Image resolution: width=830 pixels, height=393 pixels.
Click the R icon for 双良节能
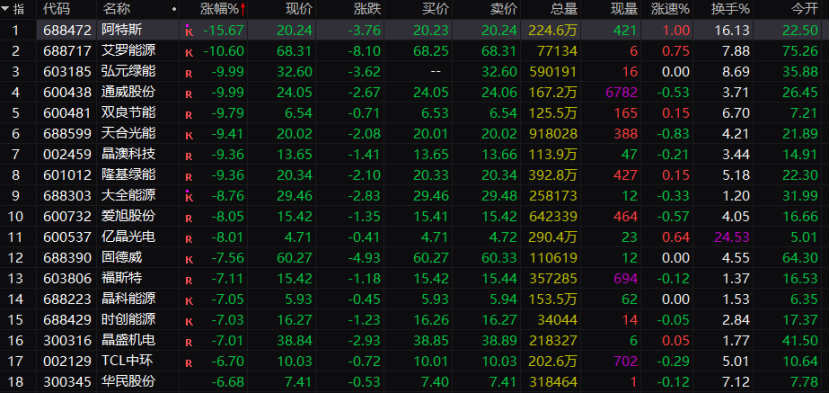(x=188, y=115)
